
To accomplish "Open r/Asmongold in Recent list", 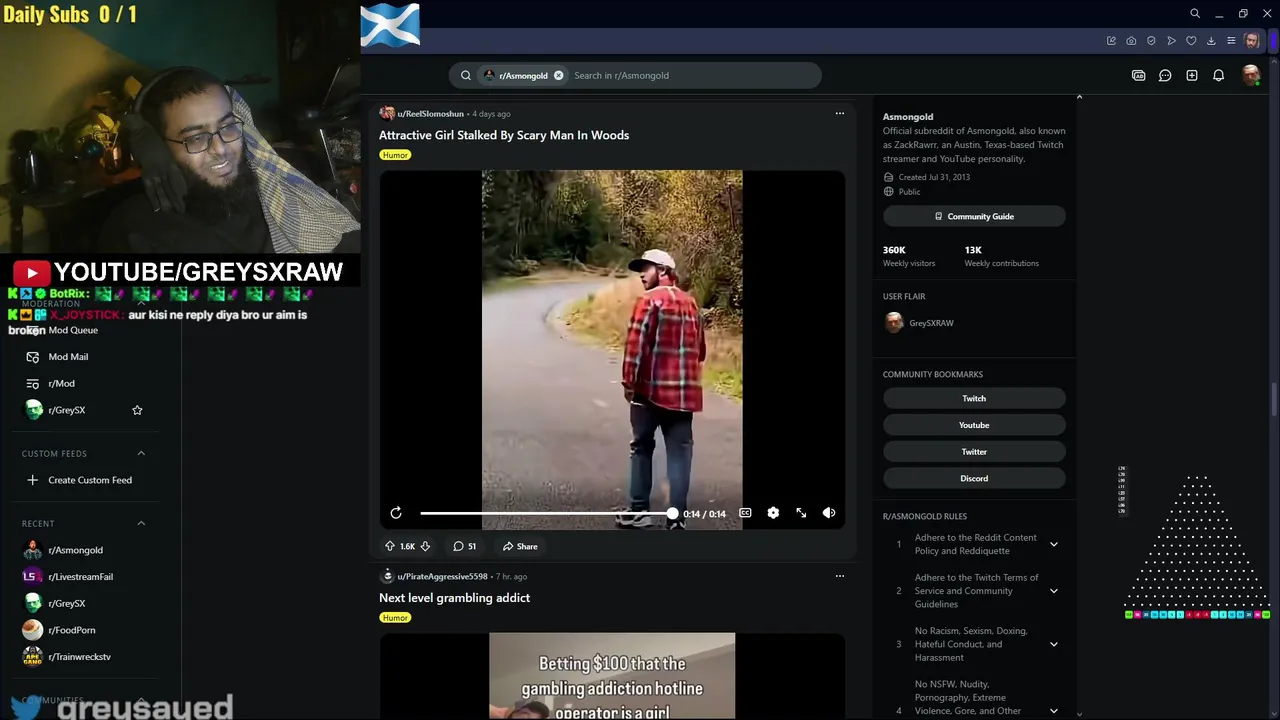I will (x=75, y=550).
